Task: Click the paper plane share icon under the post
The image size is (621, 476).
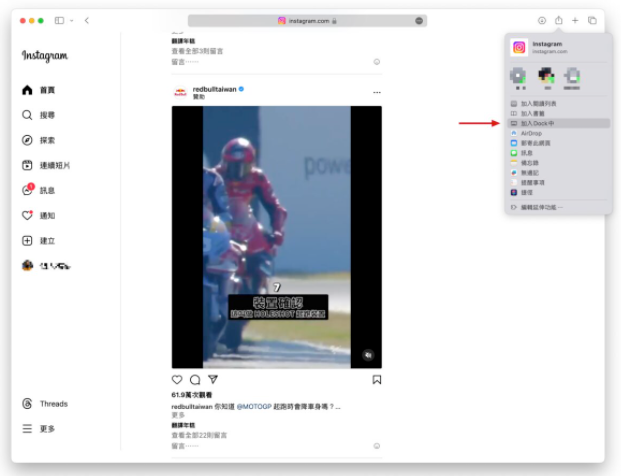Action: click(x=212, y=380)
